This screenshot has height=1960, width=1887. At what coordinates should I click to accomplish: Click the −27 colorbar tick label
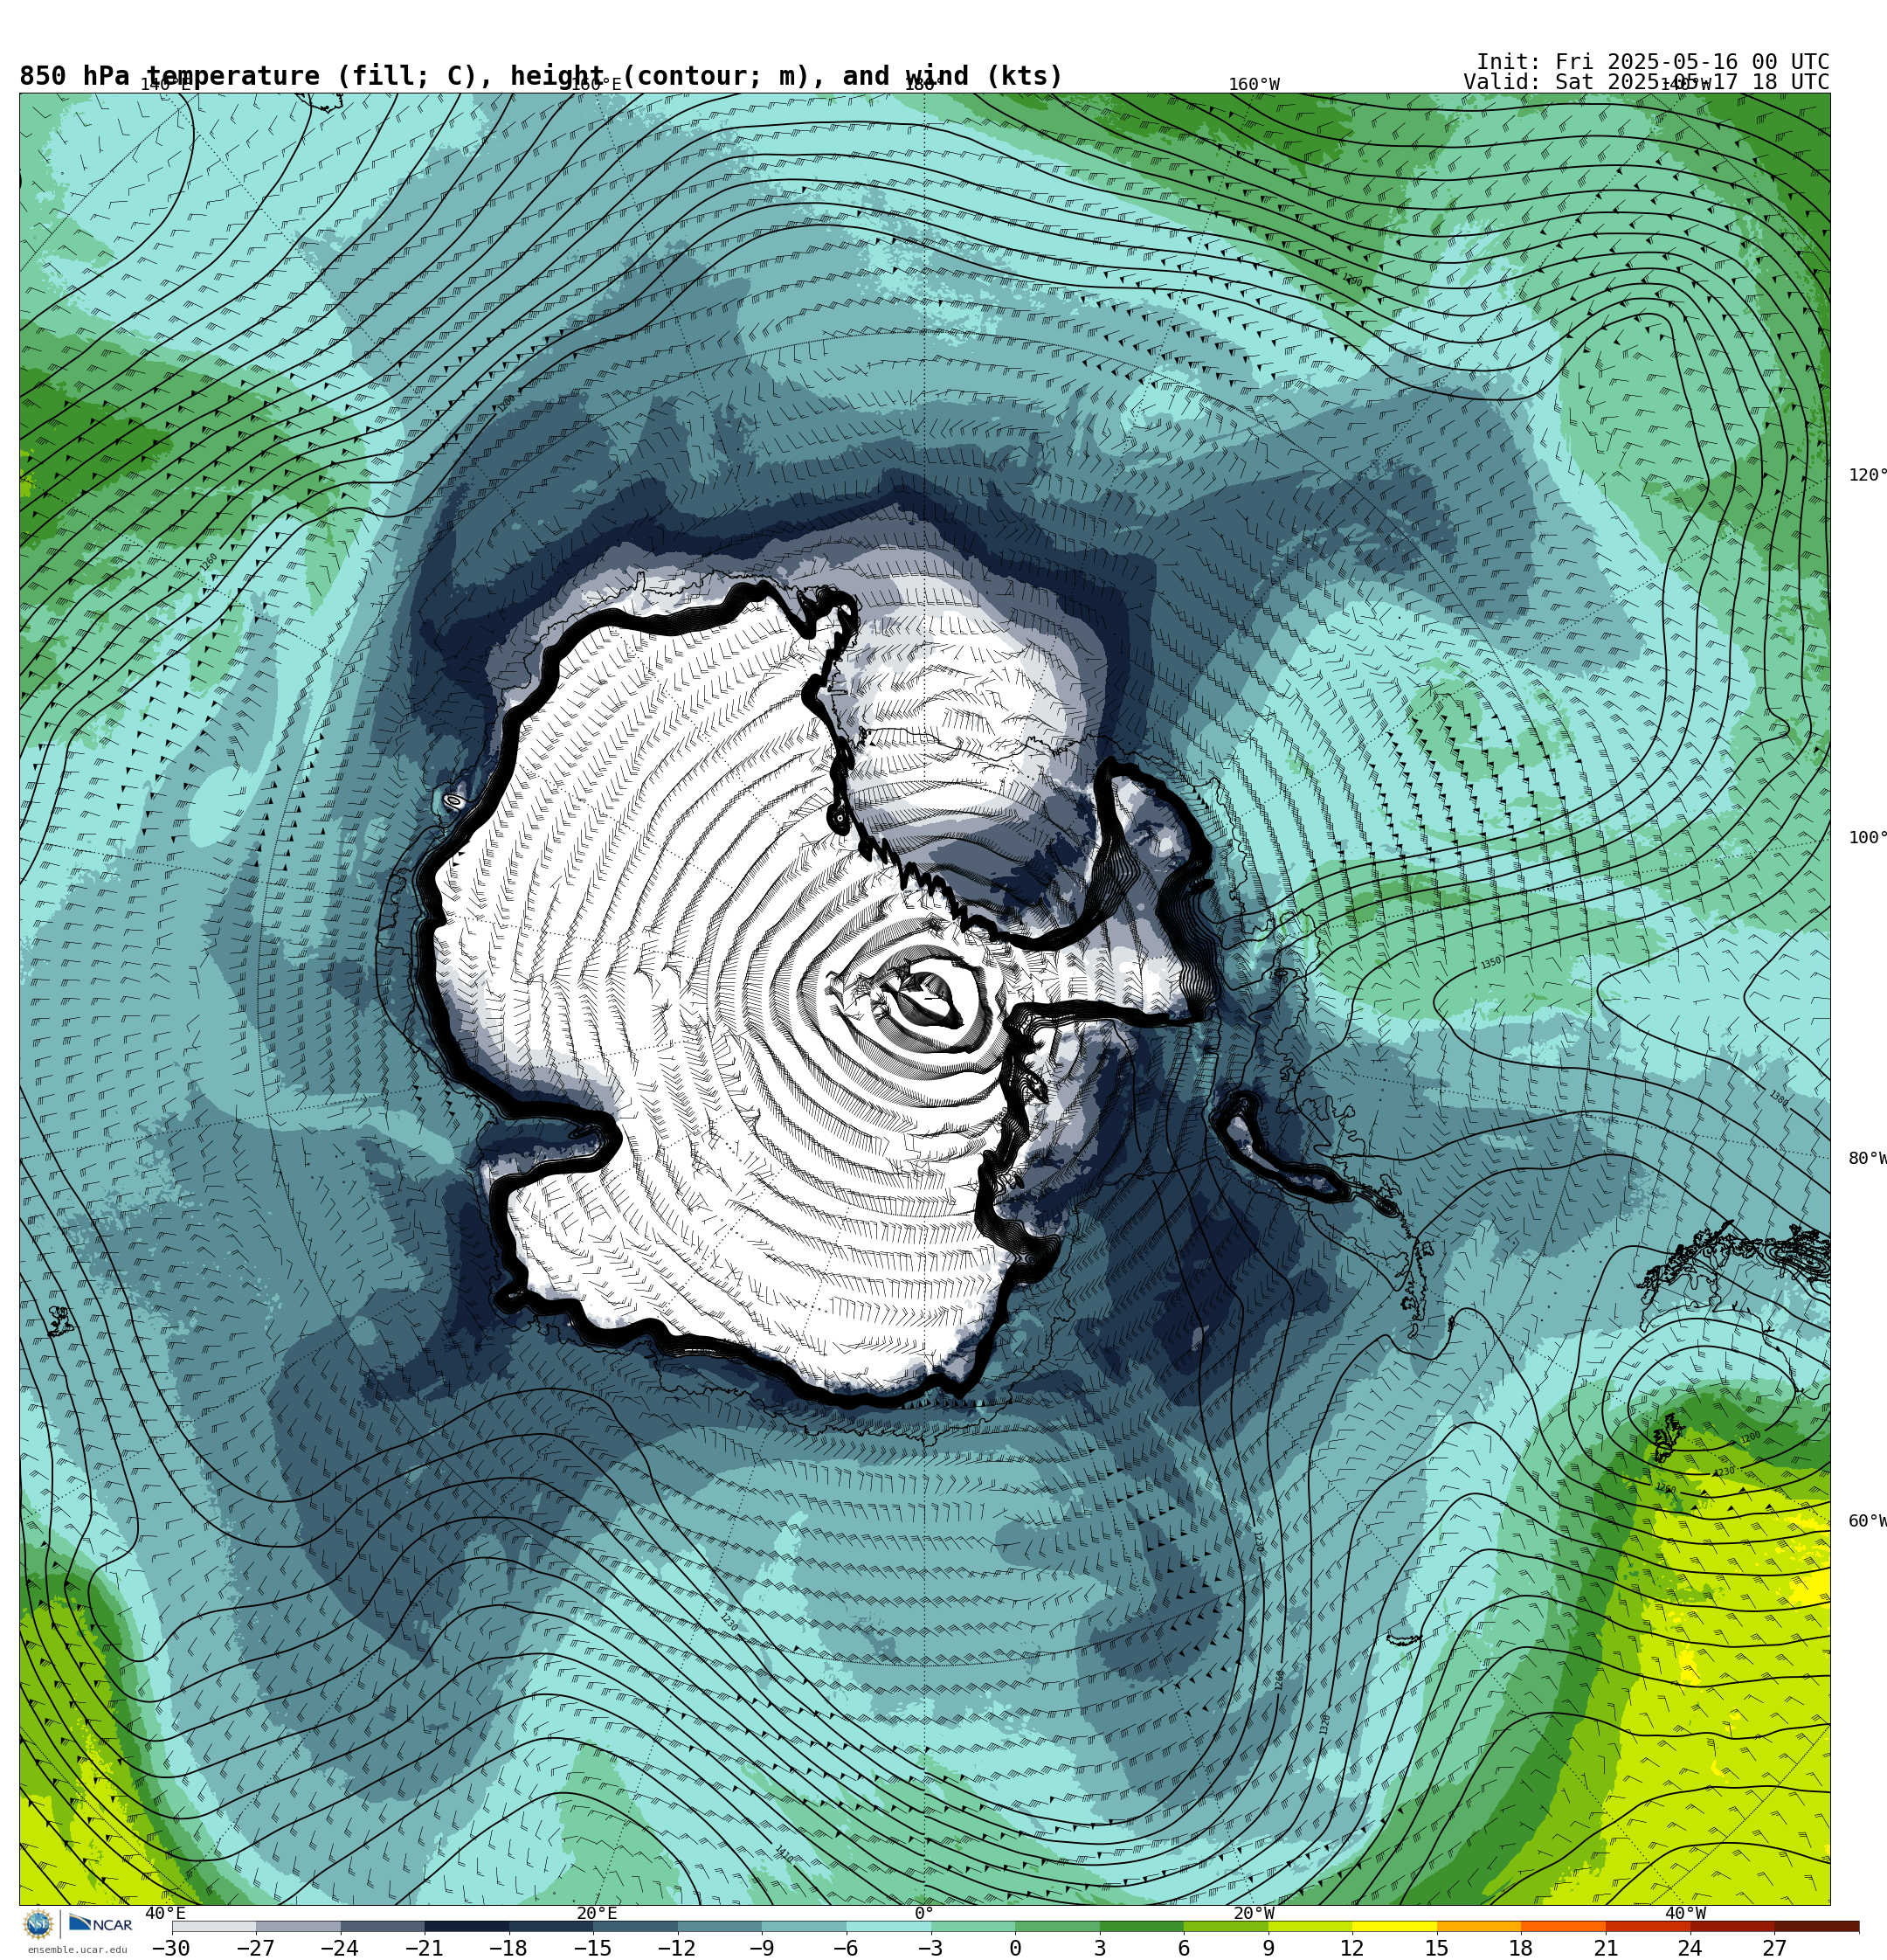coord(255,1948)
